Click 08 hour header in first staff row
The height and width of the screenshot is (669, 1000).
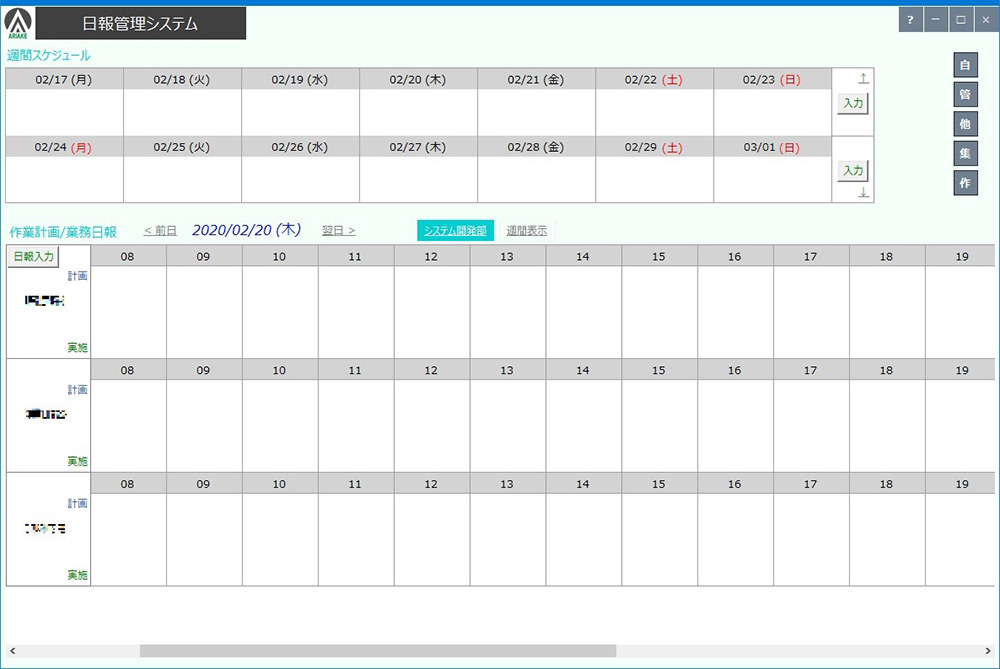[x=128, y=256]
